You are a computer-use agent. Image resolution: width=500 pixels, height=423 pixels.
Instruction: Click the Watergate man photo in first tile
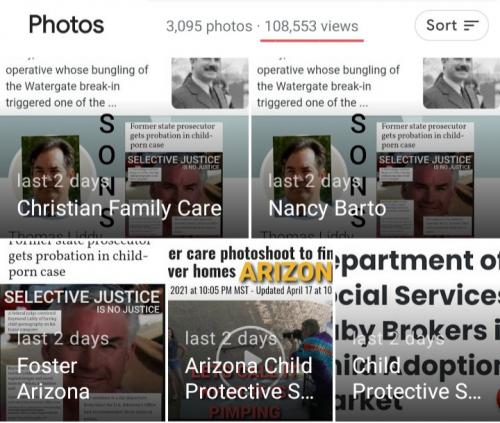click(x=210, y=83)
